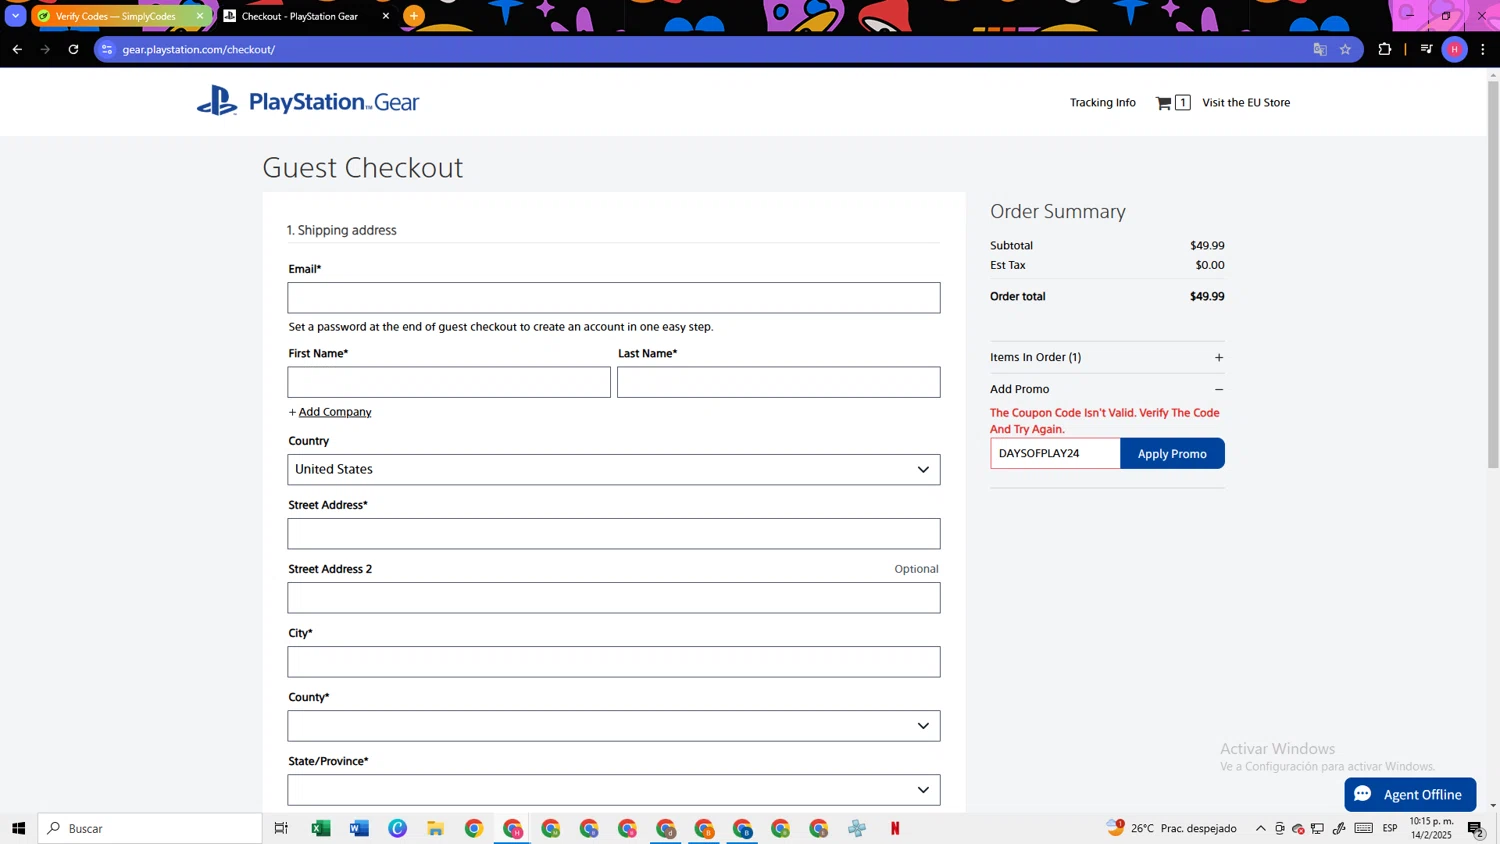
Task: Collapse the Add Promo section
Action: coord(1107,389)
